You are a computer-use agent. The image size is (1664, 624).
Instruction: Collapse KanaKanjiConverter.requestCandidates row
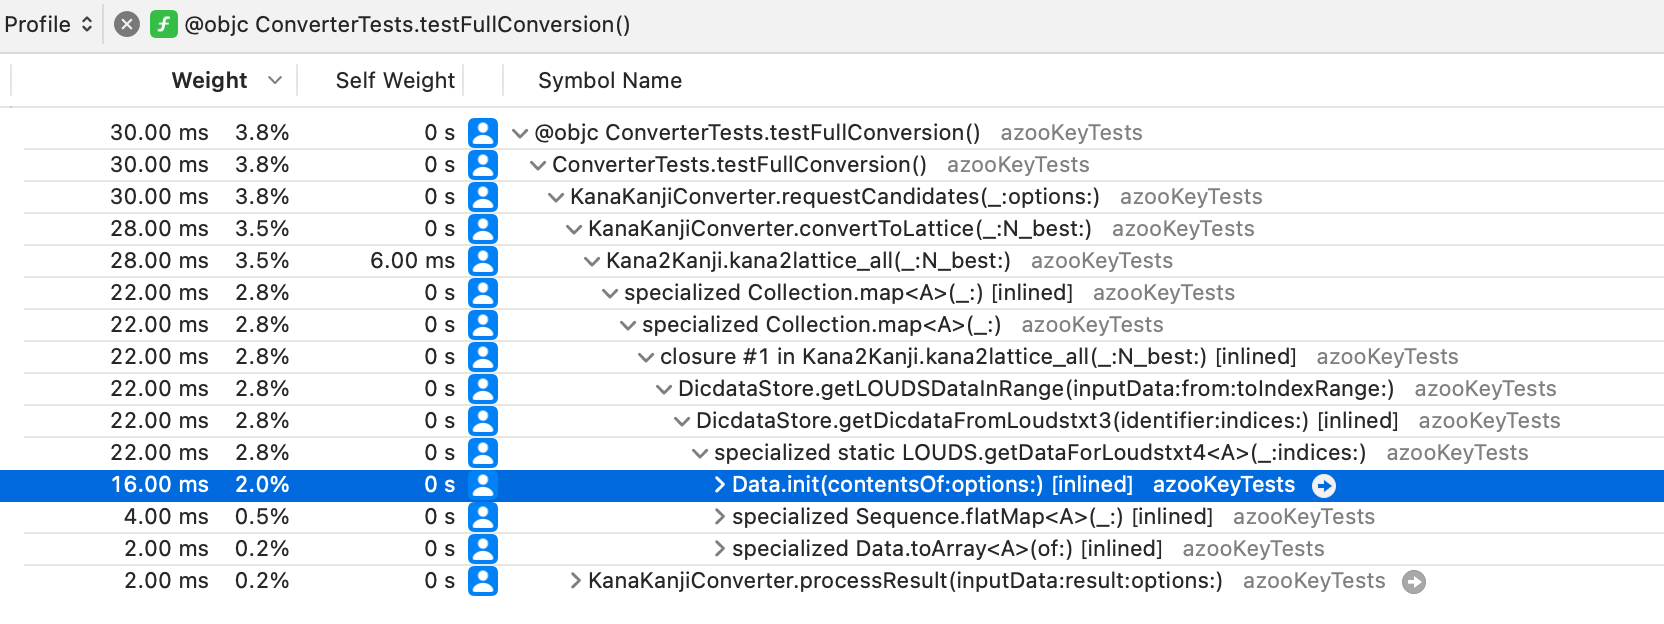coord(556,197)
